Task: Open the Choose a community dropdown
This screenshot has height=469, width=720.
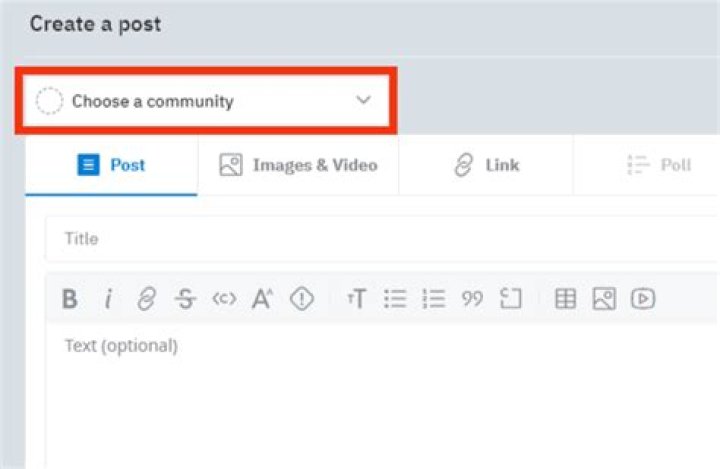Action: [205, 101]
